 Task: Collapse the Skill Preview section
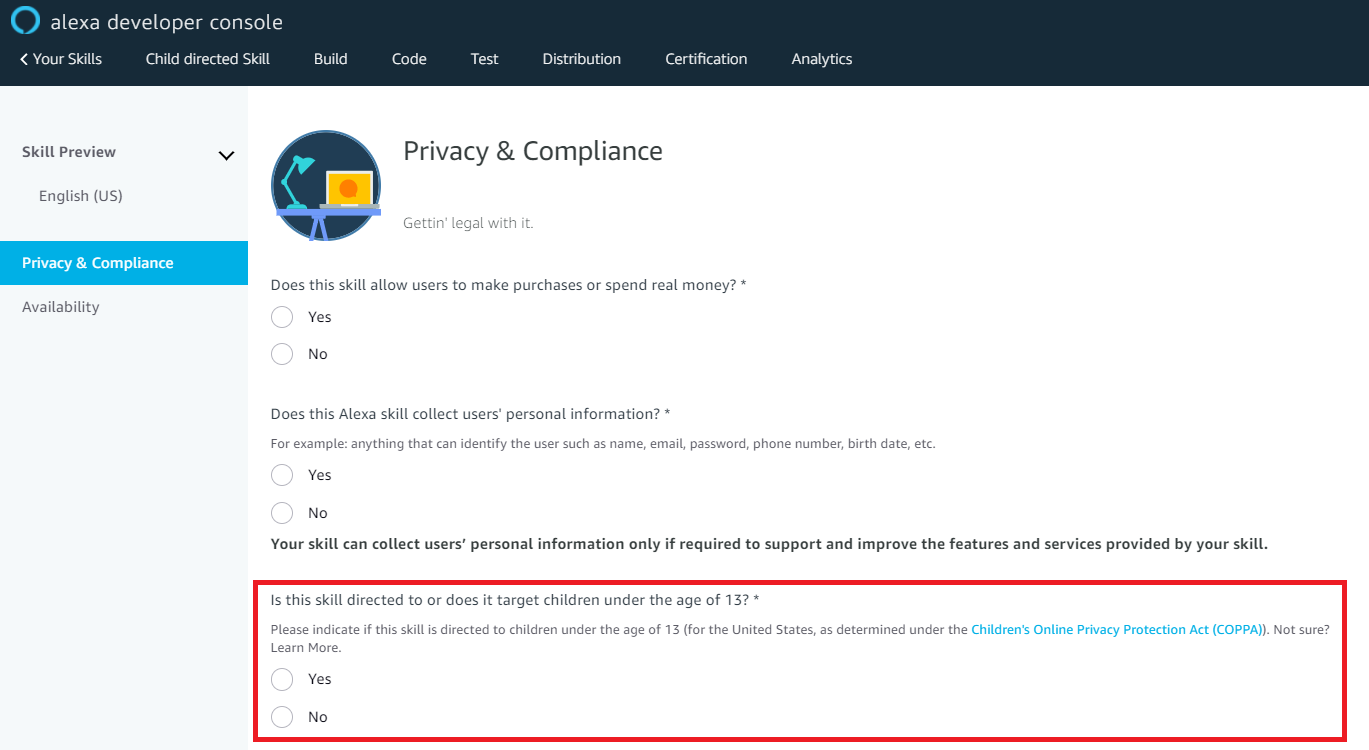pyautogui.click(x=226, y=155)
